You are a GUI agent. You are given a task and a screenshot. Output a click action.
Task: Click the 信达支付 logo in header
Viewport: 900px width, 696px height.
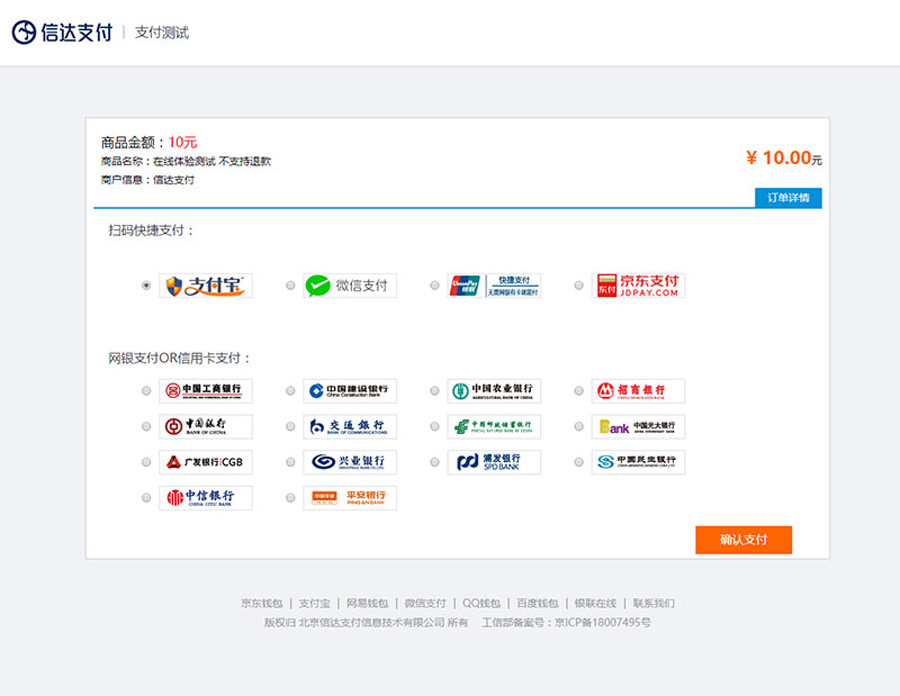(x=62, y=32)
